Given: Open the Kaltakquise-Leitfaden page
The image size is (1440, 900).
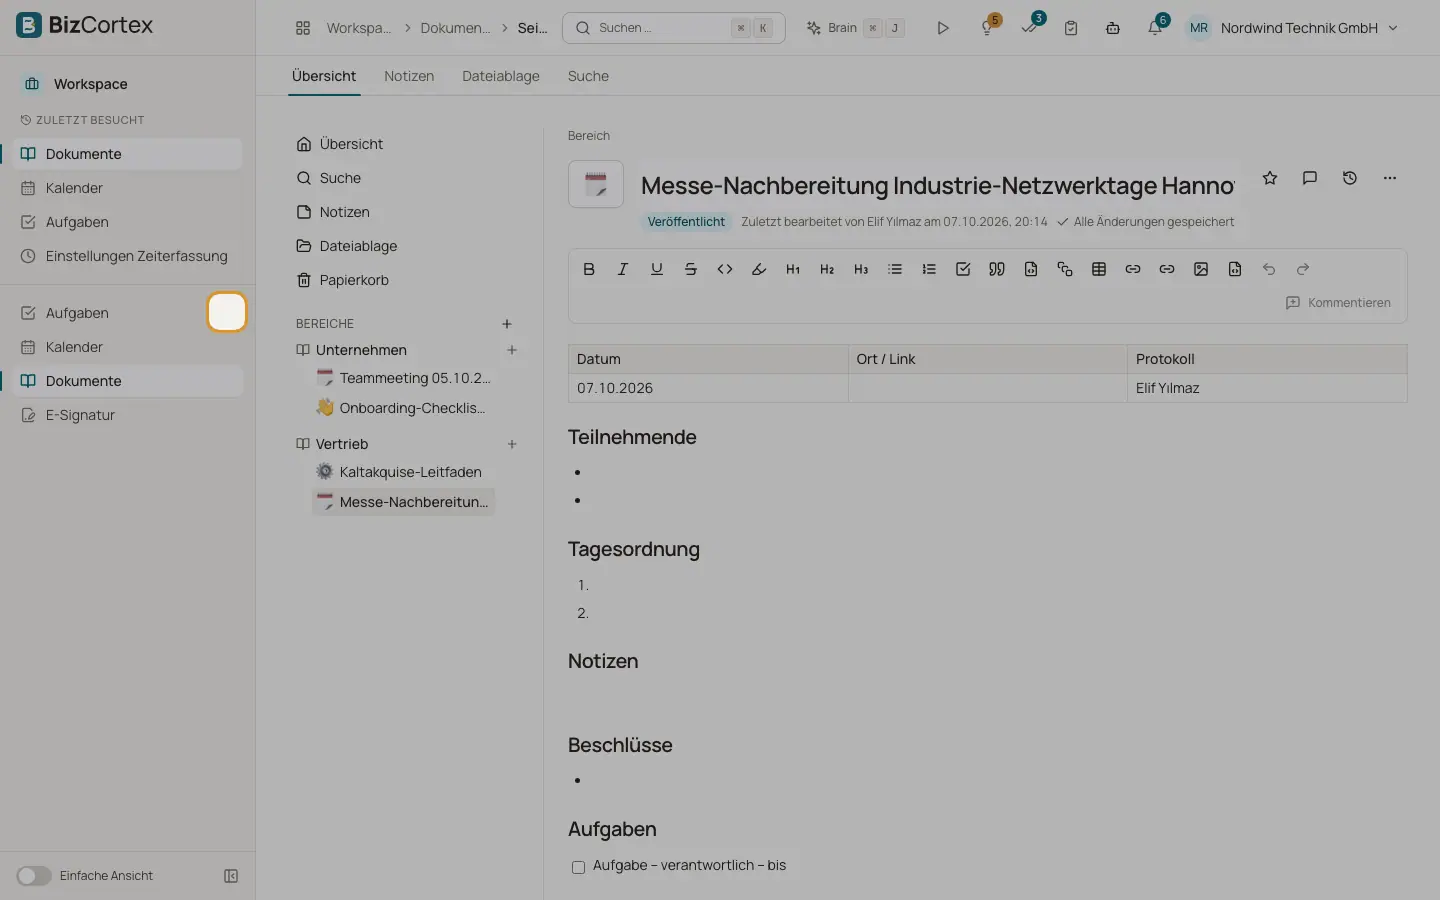Looking at the screenshot, I should point(404,472).
